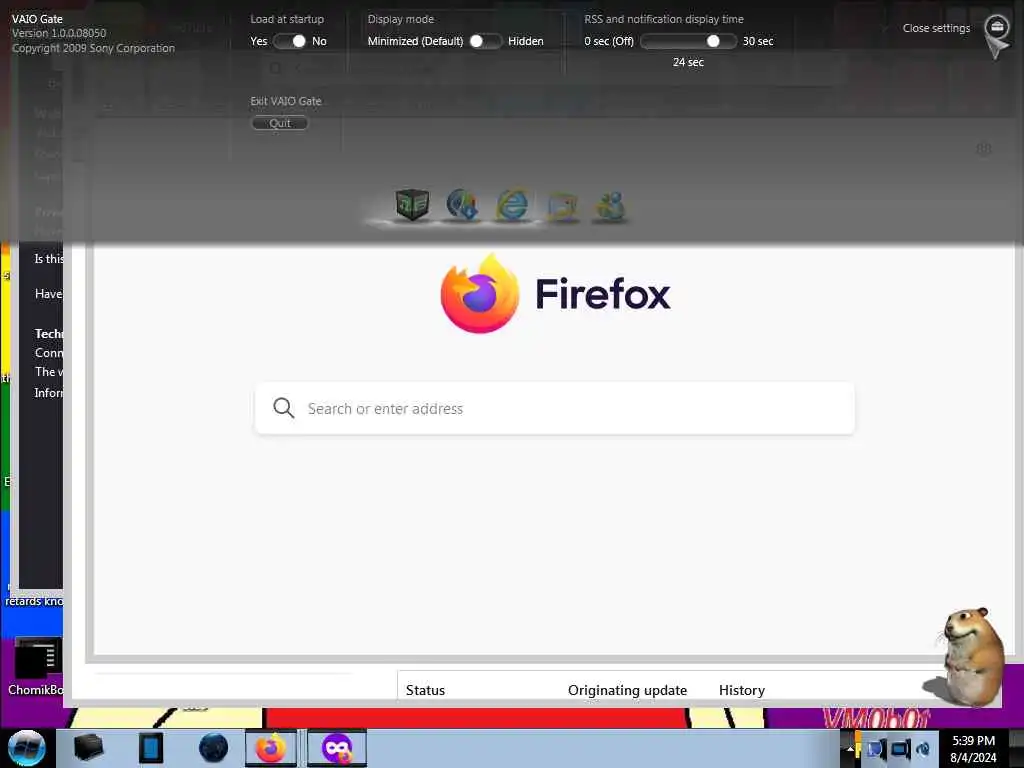The image size is (1024, 768).
Task: Open the dark globe browser taskbar icon
Action: point(213,748)
